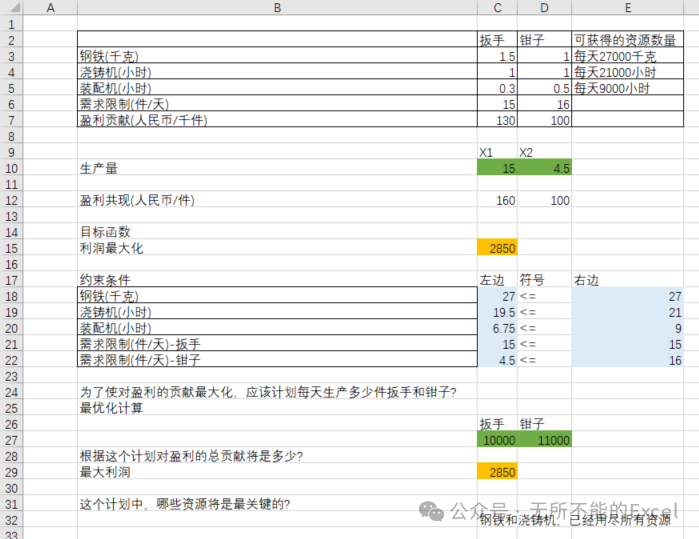
Task: Select the 符号 header cell
Action: [544, 280]
